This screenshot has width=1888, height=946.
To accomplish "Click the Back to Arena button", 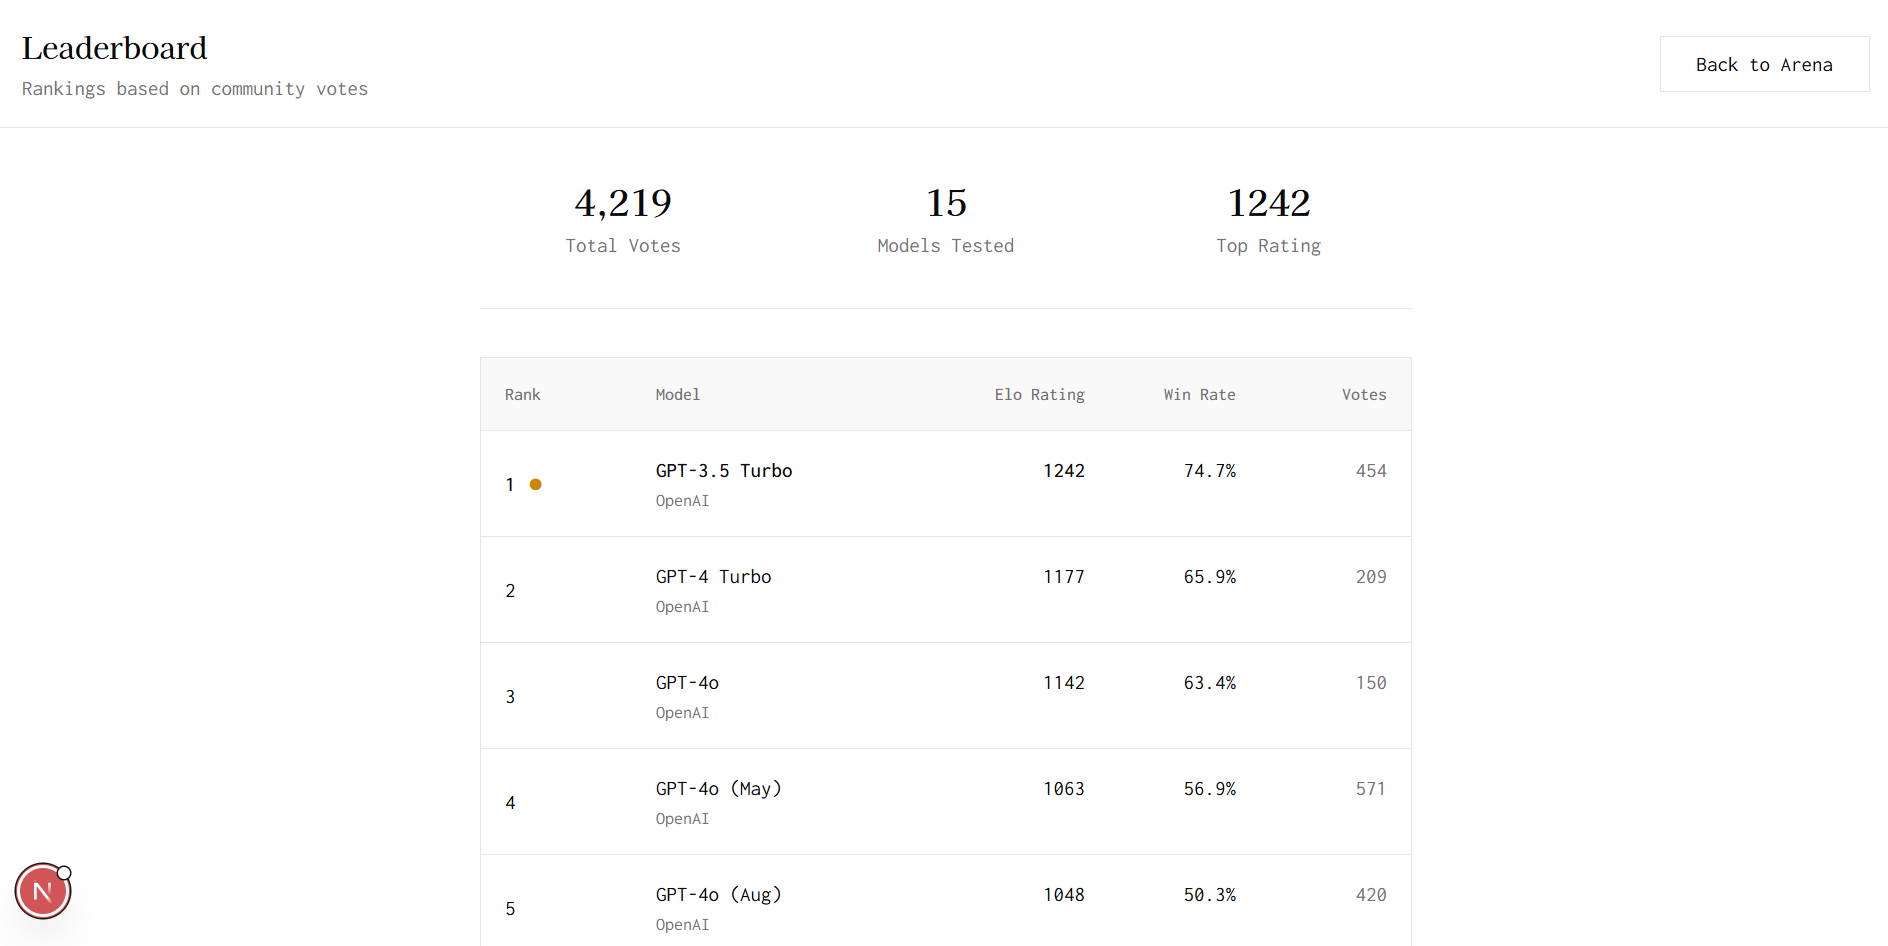I will coord(1764,64).
